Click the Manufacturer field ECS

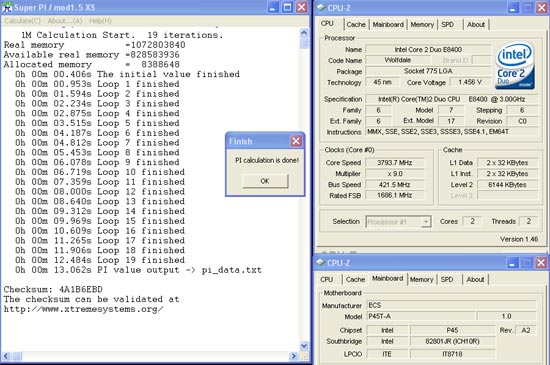click(451, 305)
